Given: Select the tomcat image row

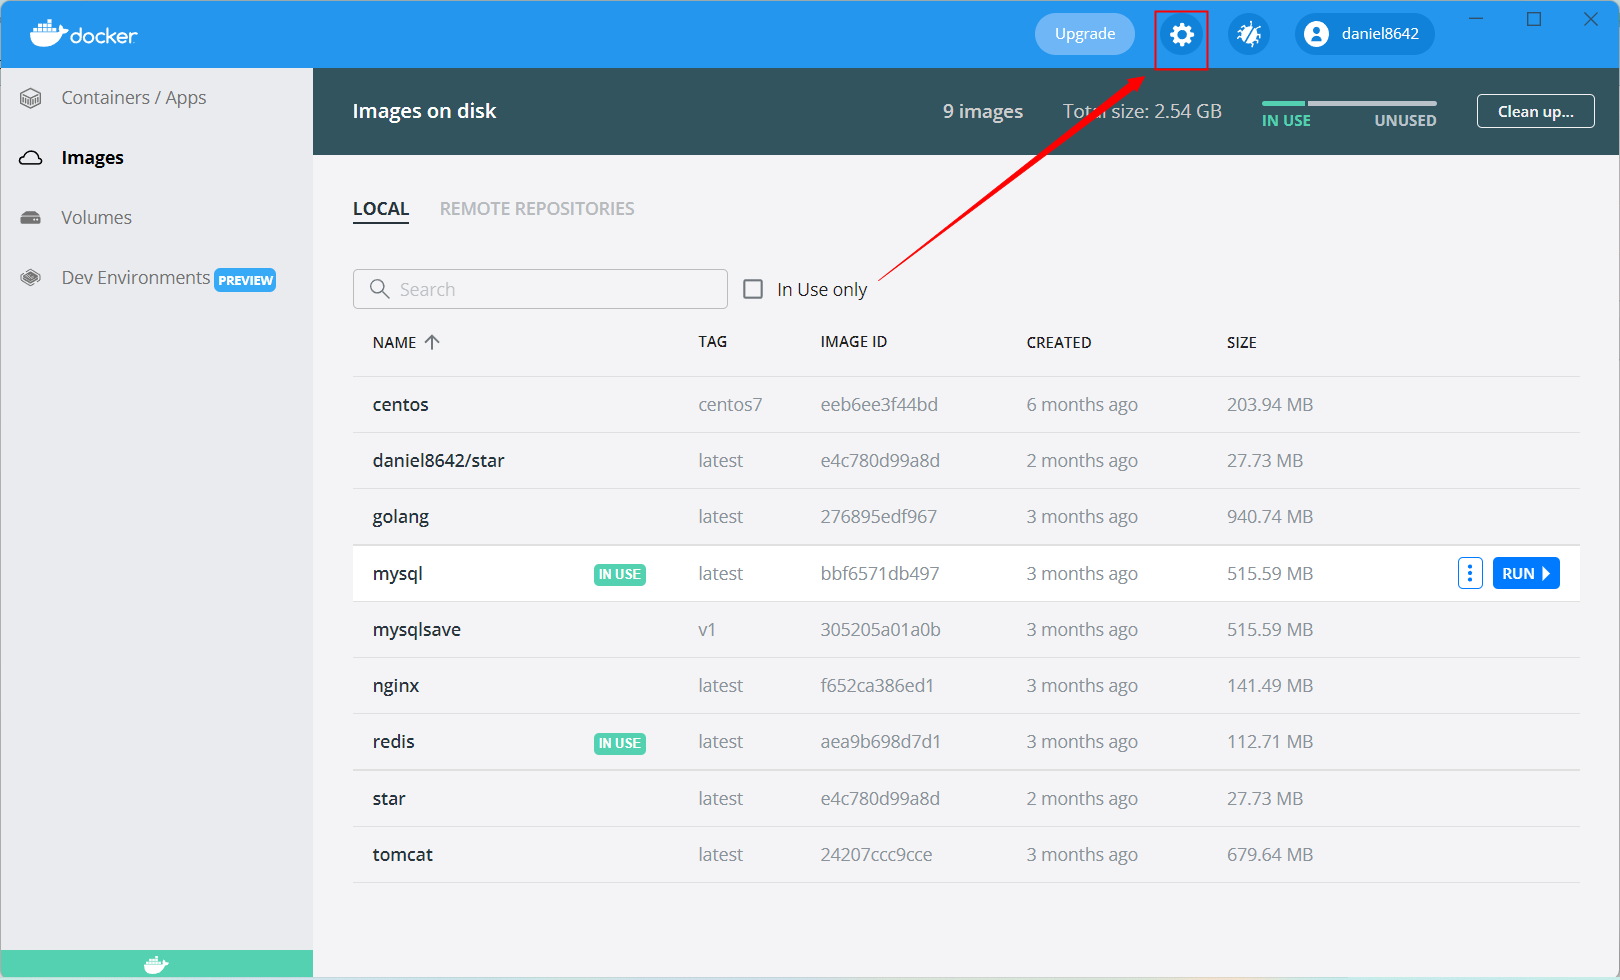Looking at the screenshot, I should coord(966,855).
